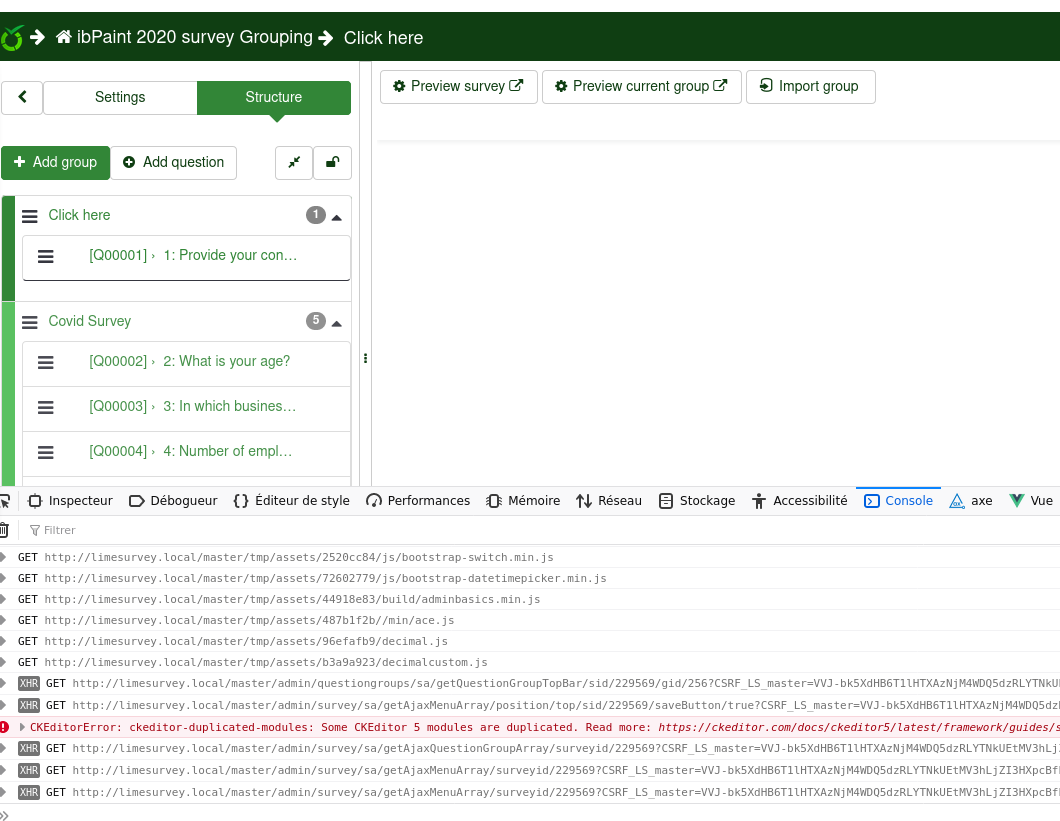
Task: Click the sidebar resize handle dots
Action: click(365, 358)
